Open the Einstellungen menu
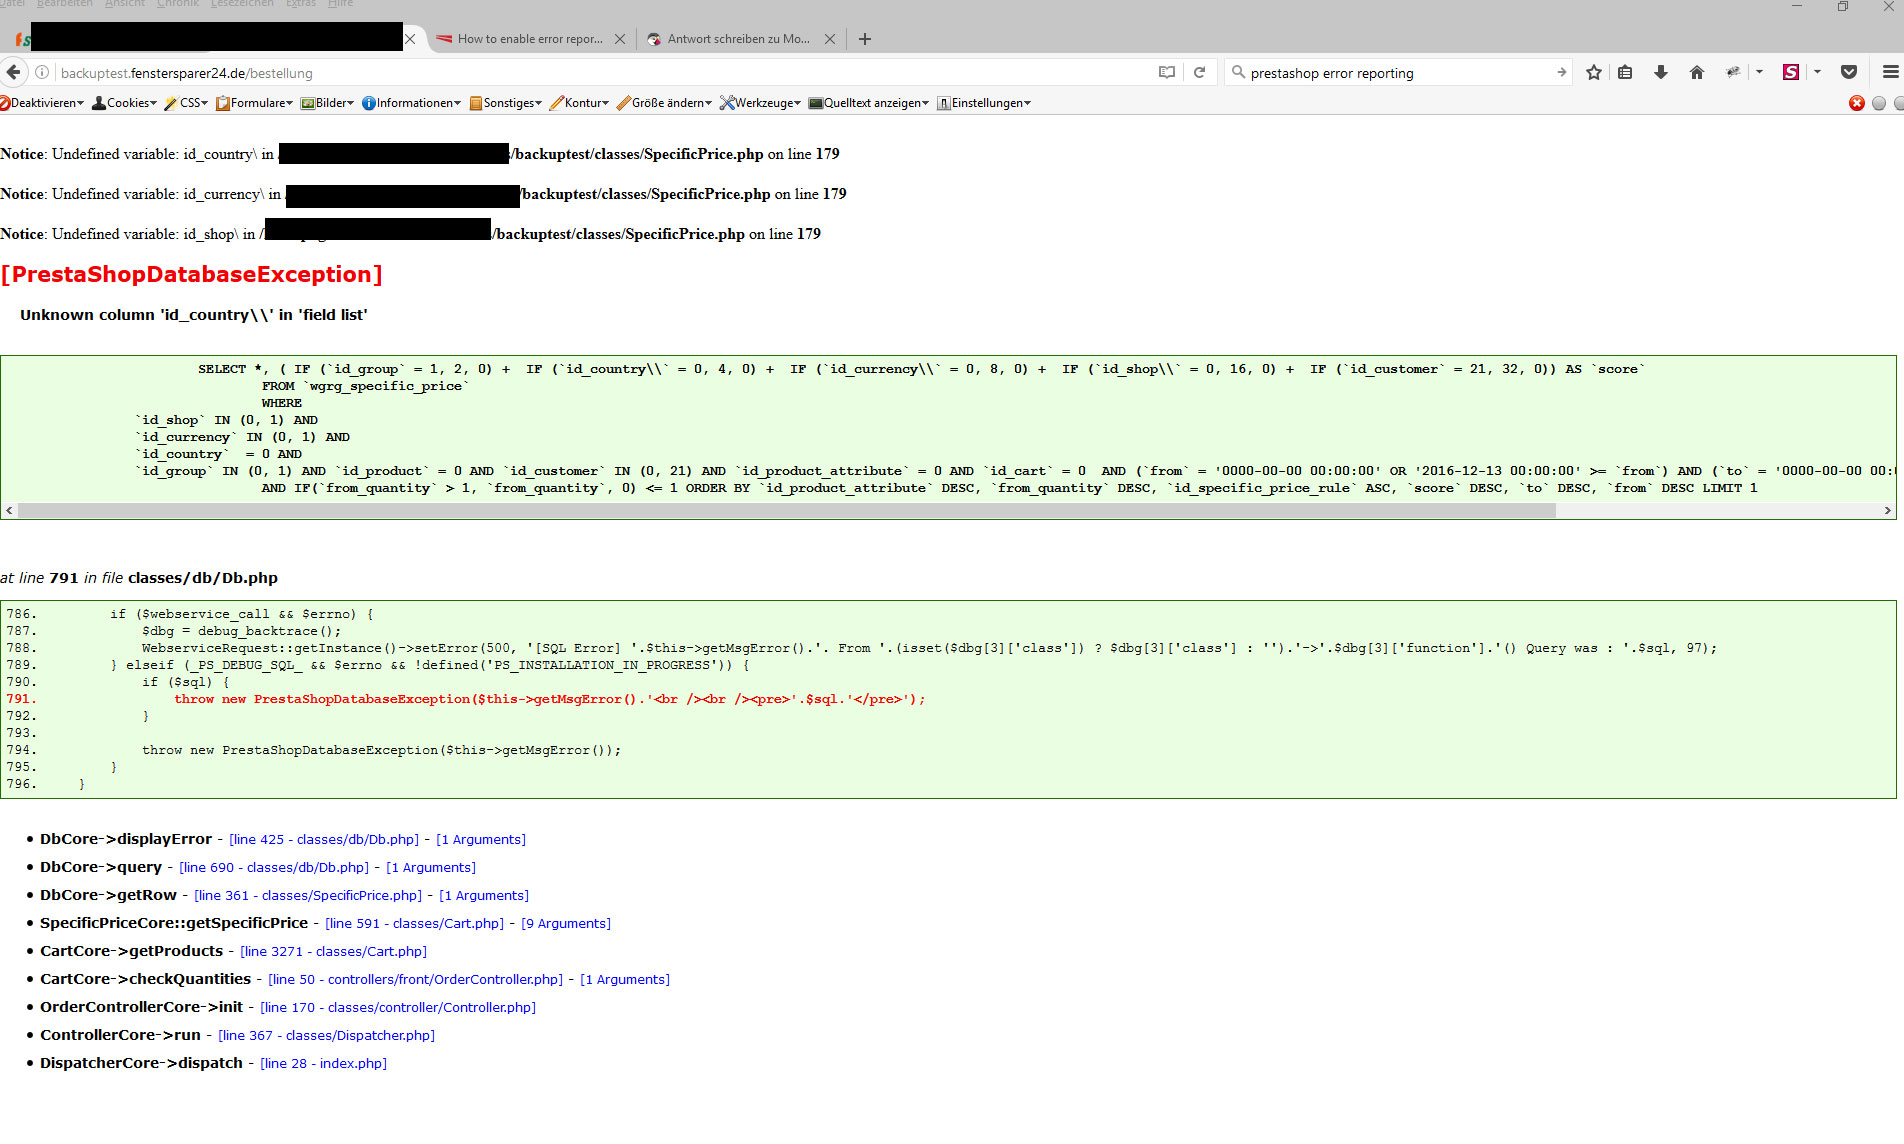 [984, 103]
